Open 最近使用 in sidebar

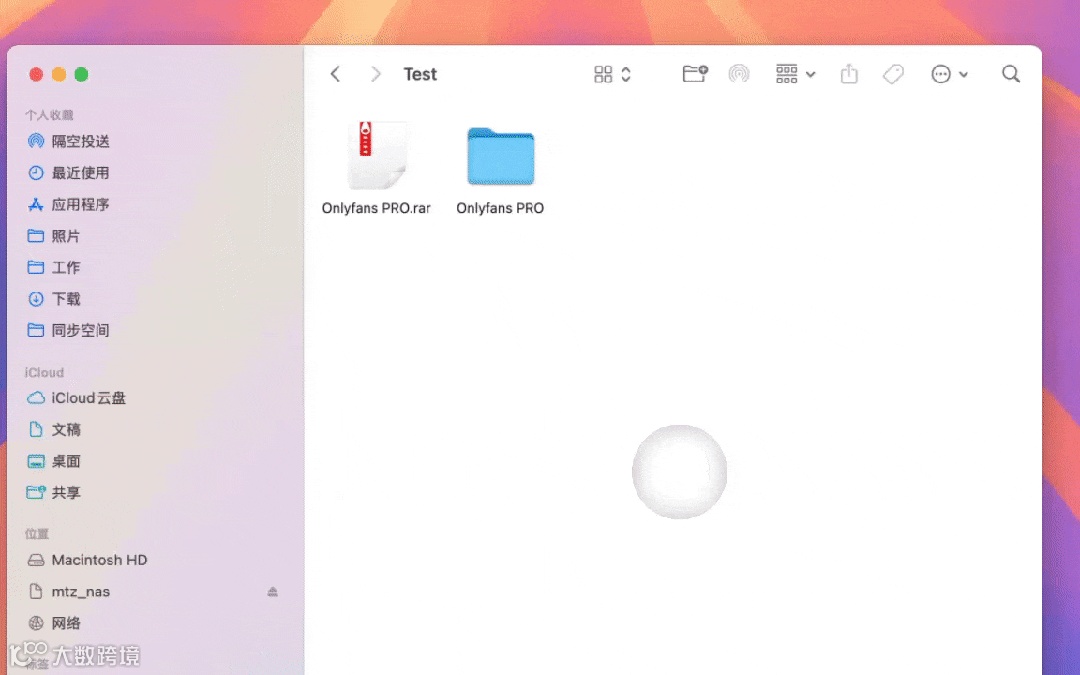click(x=68, y=173)
